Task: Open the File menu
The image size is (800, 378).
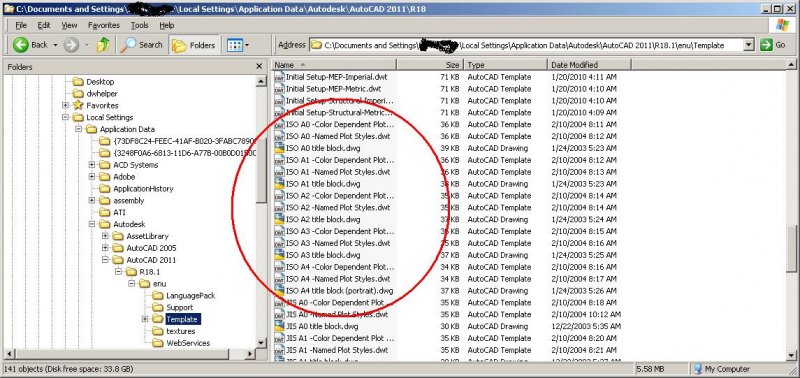Action: 21,25
